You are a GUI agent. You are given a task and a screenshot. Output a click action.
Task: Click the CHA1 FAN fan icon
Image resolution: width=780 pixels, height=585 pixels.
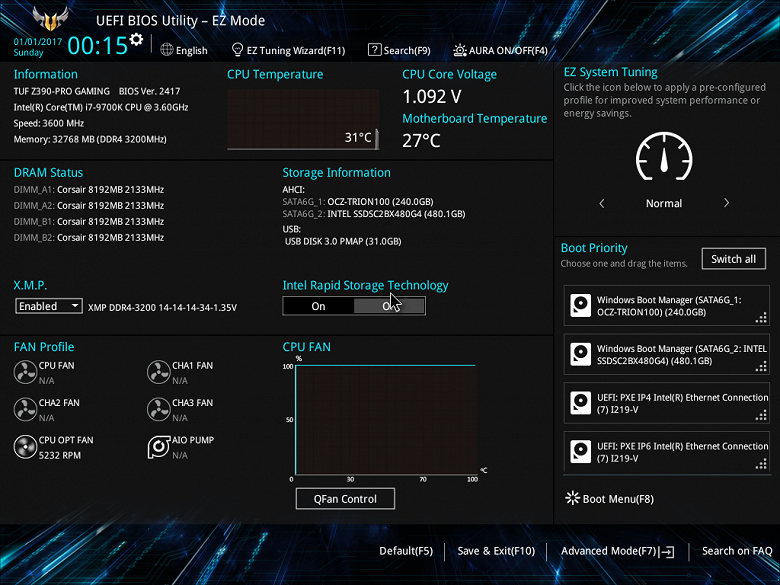coord(159,372)
